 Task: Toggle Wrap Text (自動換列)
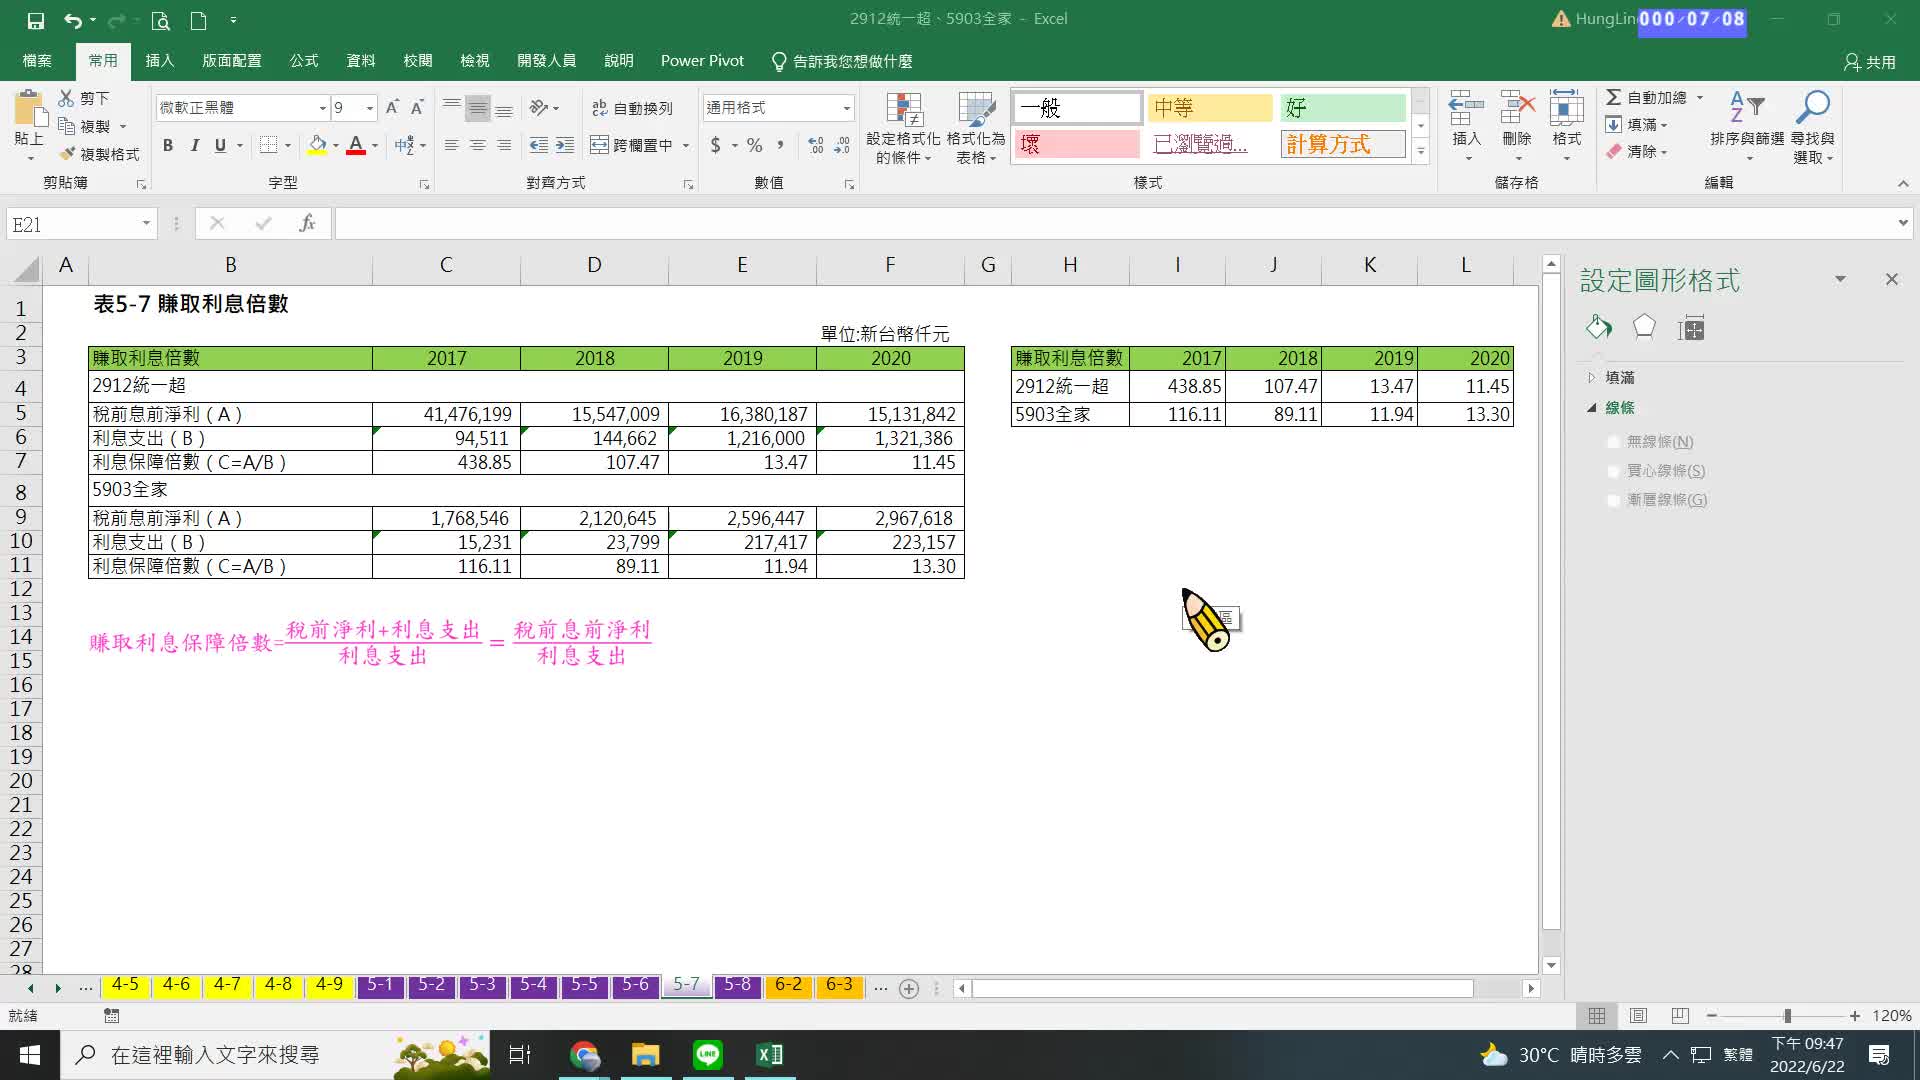click(x=632, y=108)
